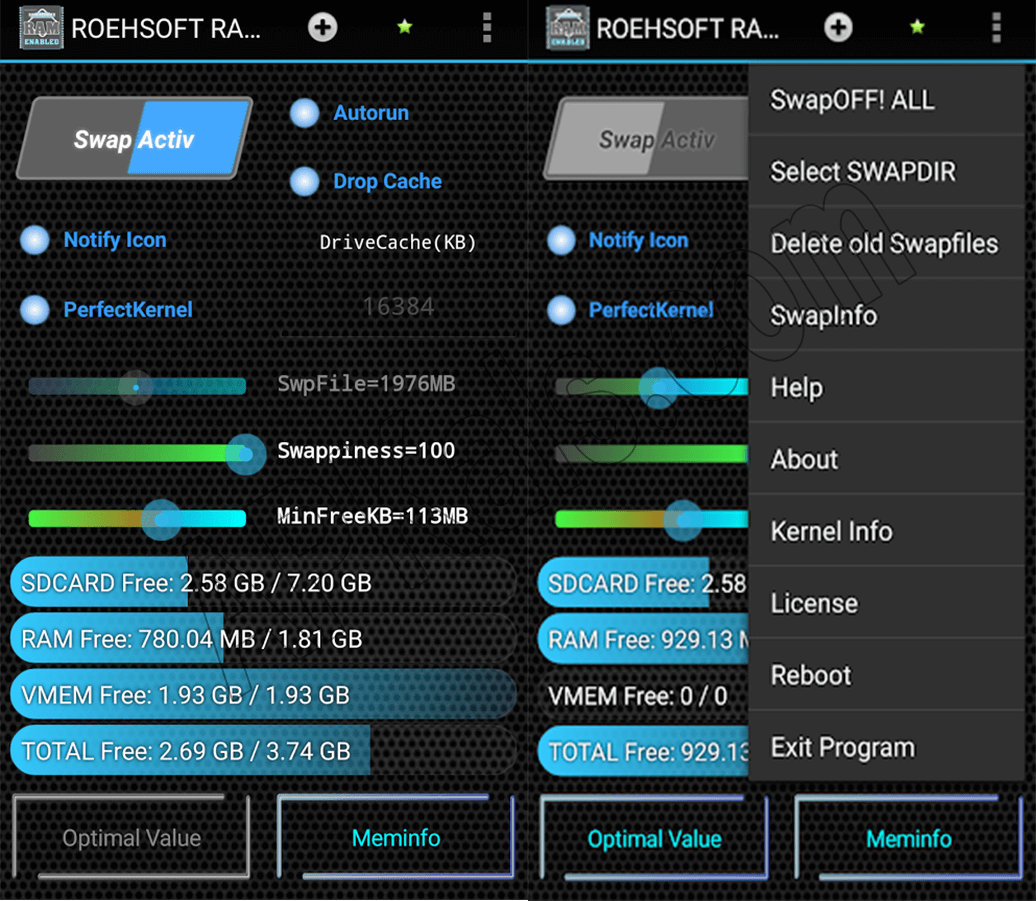Image resolution: width=1036 pixels, height=901 pixels.
Task: Tap the Meminfo button in right screen
Action: tap(908, 839)
